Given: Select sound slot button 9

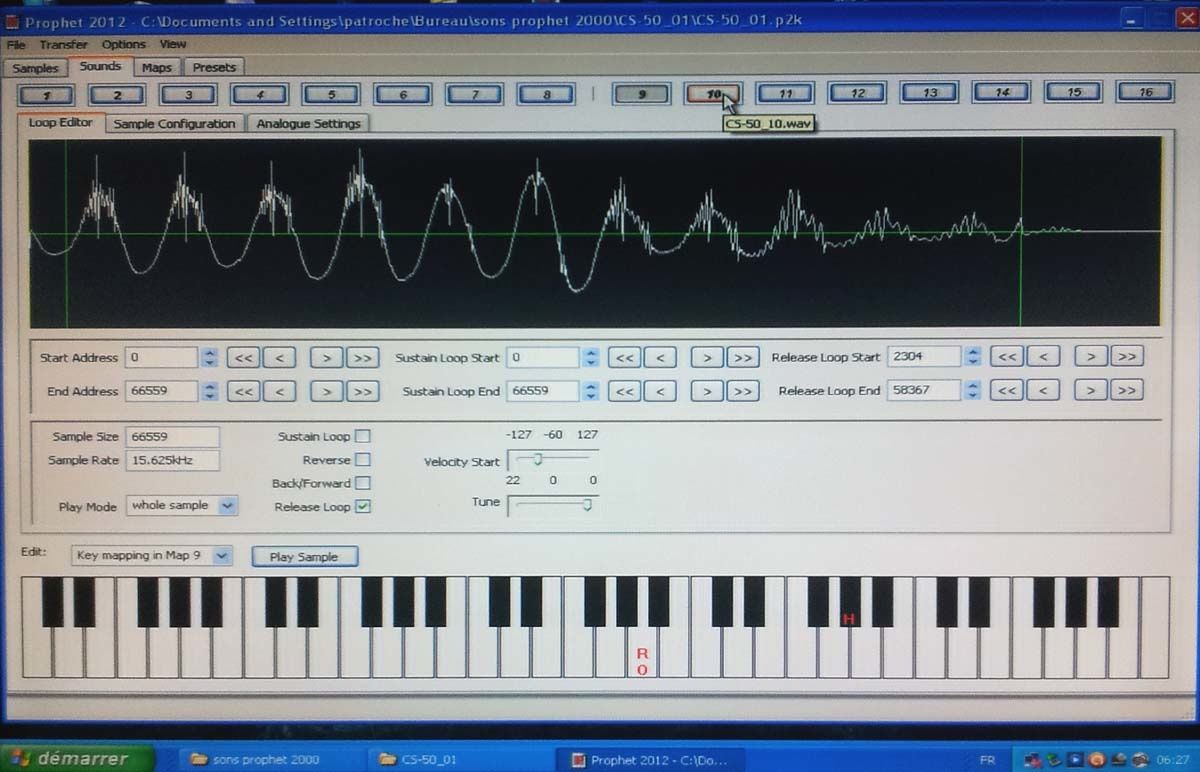Looking at the screenshot, I should pyautogui.click(x=641, y=94).
